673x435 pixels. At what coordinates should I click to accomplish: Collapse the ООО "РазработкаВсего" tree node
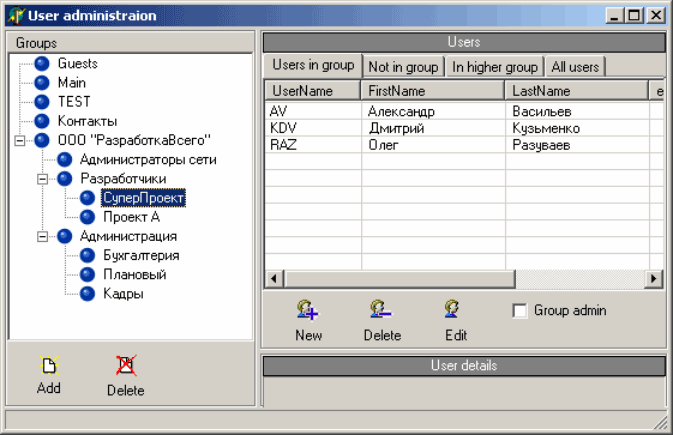[x=19, y=140]
